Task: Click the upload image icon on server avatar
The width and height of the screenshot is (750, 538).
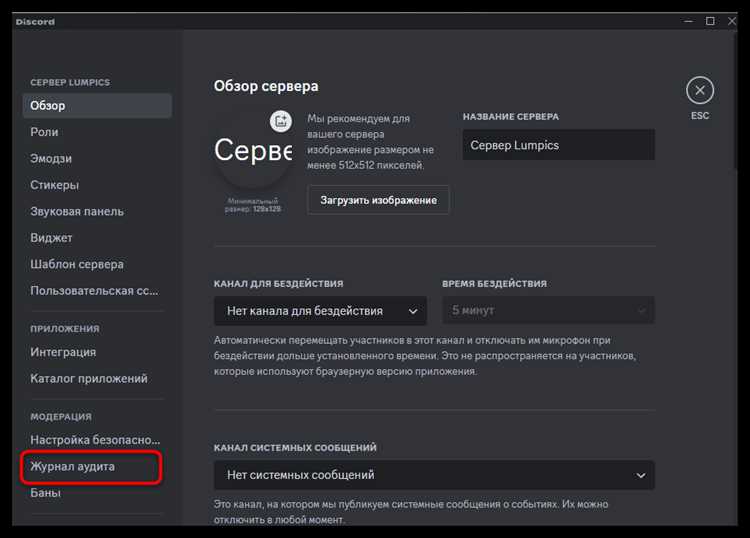Action: pyautogui.click(x=281, y=121)
